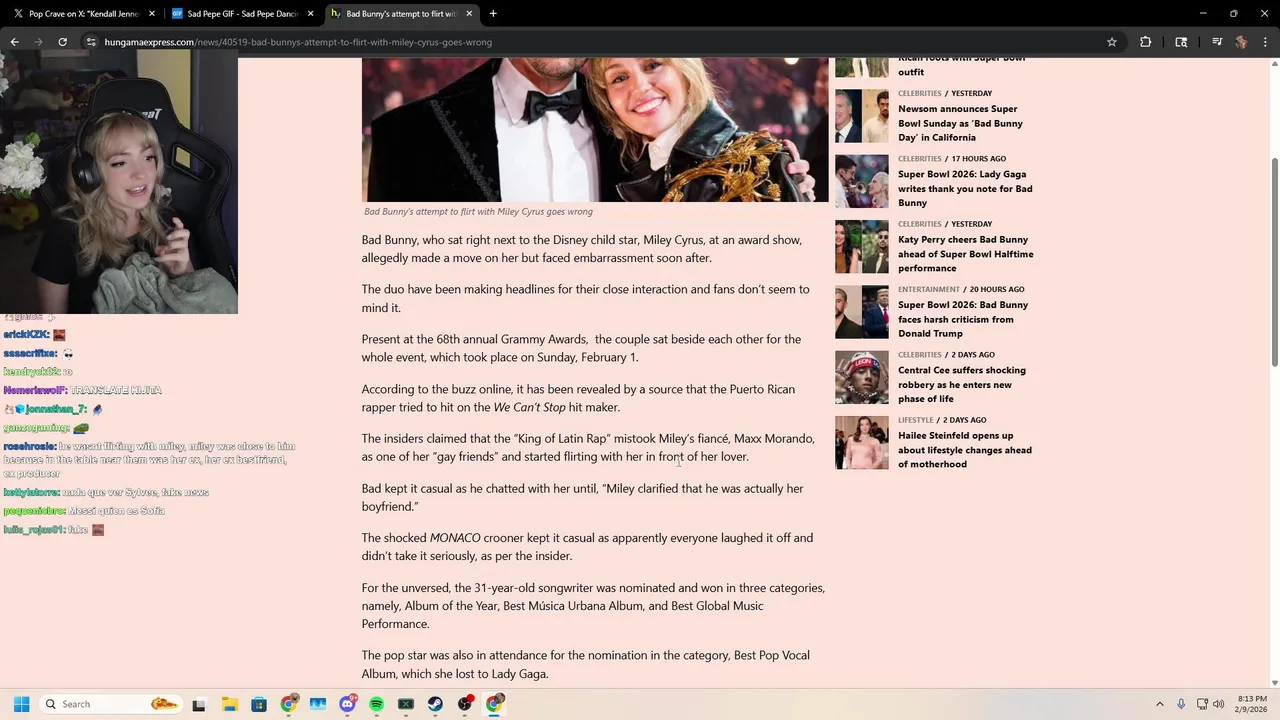Open the tab search icon in toolbar
The width and height of the screenshot is (1280, 720).
tap(1181, 42)
